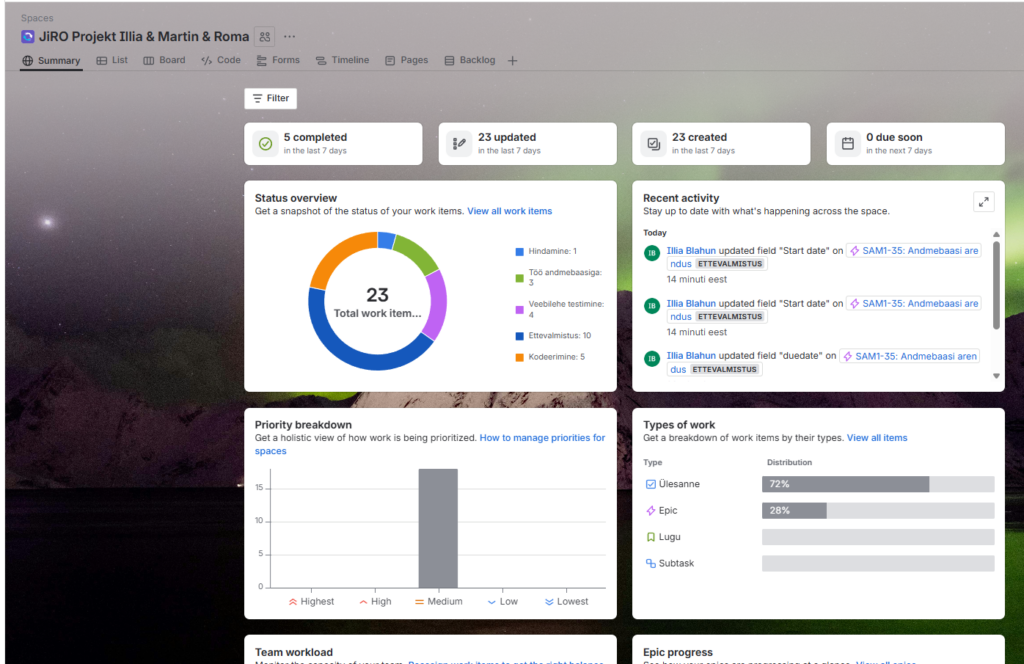This screenshot has width=1024, height=664.
Task: Open the Filter dropdown
Action: pos(270,98)
